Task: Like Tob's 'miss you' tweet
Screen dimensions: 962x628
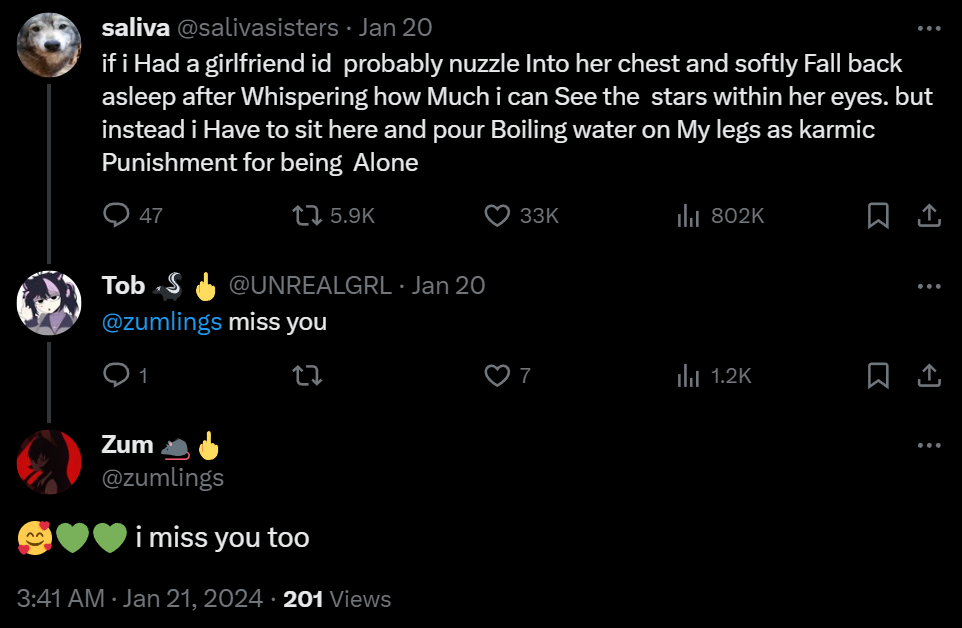Action: tap(497, 375)
